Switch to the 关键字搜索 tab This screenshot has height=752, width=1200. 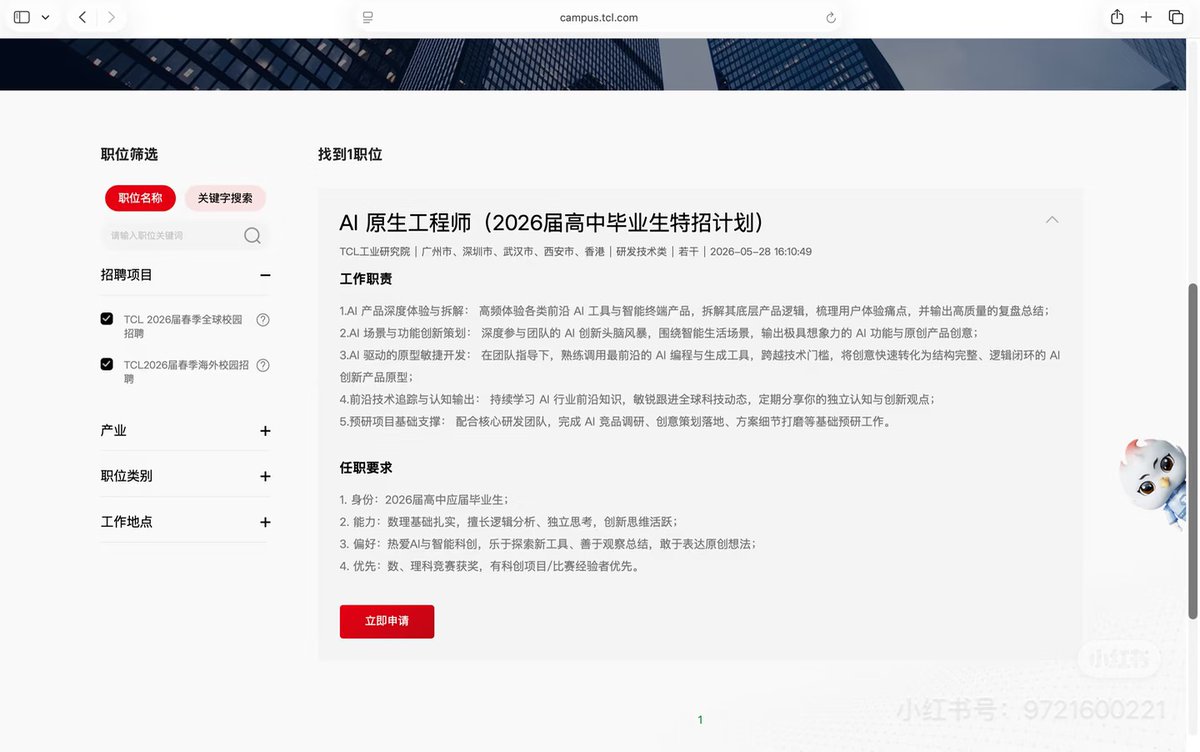click(x=225, y=198)
